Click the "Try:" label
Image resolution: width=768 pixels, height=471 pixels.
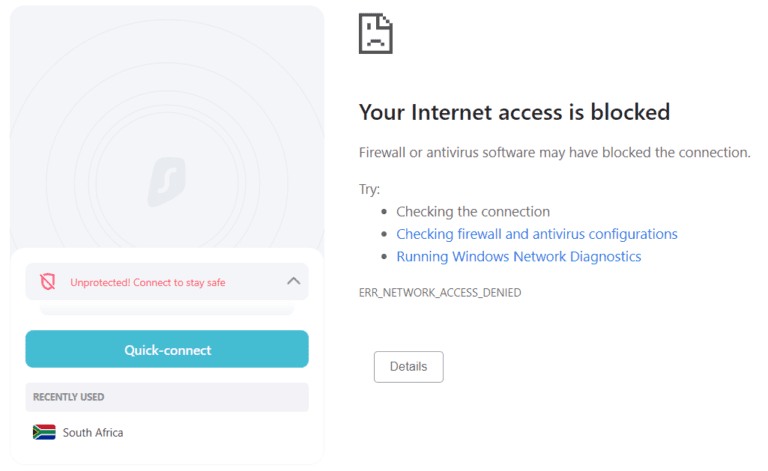click(x=369, y=189)
